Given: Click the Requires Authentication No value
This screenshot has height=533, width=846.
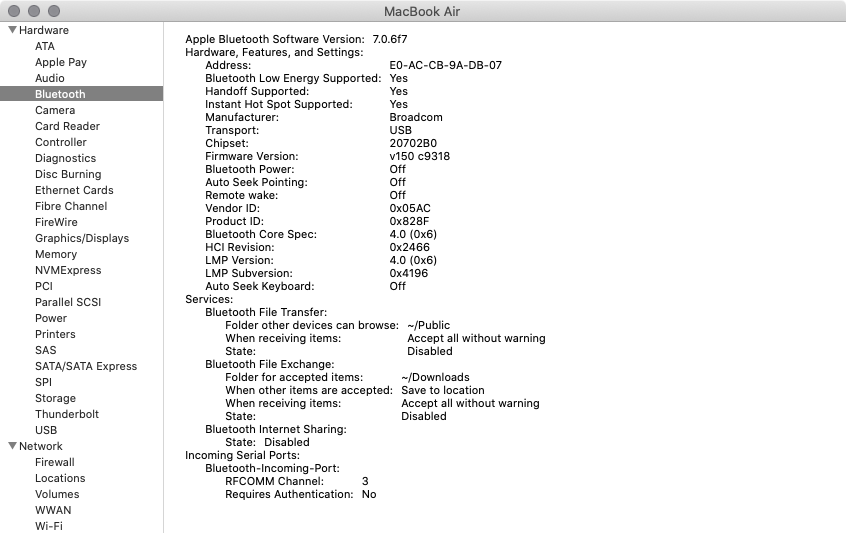Looking at the screenshot, I should pos(369,494).
